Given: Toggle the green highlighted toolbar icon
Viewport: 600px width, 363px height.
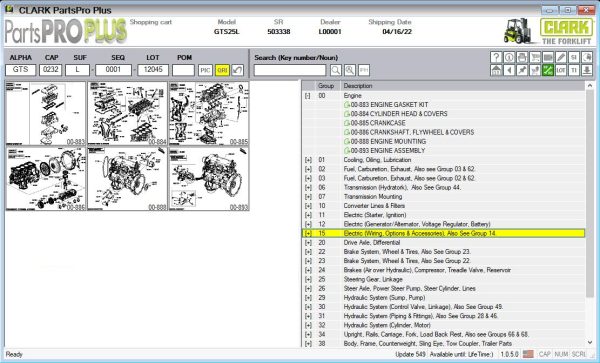Looking at the screenshot, I should coord(548,70).
